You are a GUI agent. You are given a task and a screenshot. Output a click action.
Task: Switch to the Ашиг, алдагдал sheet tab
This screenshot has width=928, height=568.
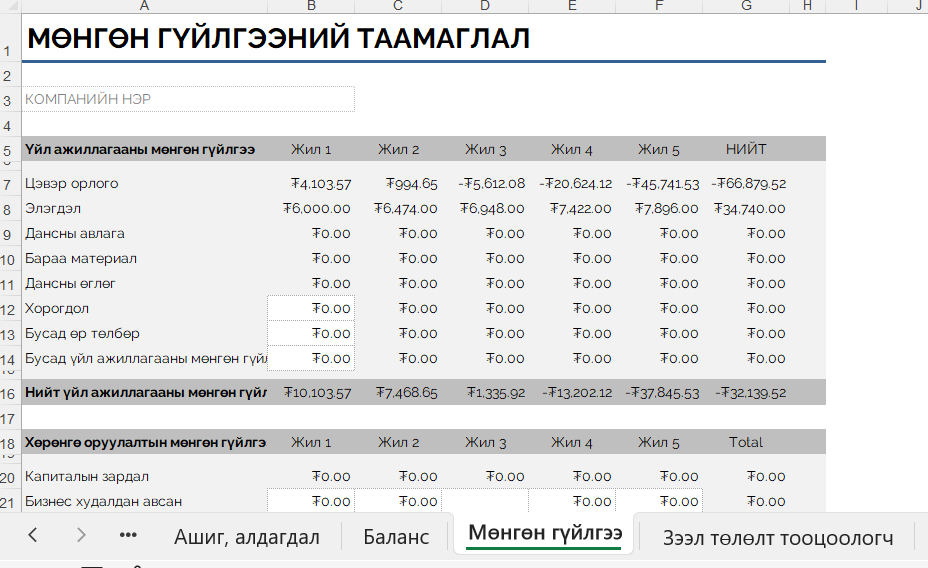tap(246, 537)
